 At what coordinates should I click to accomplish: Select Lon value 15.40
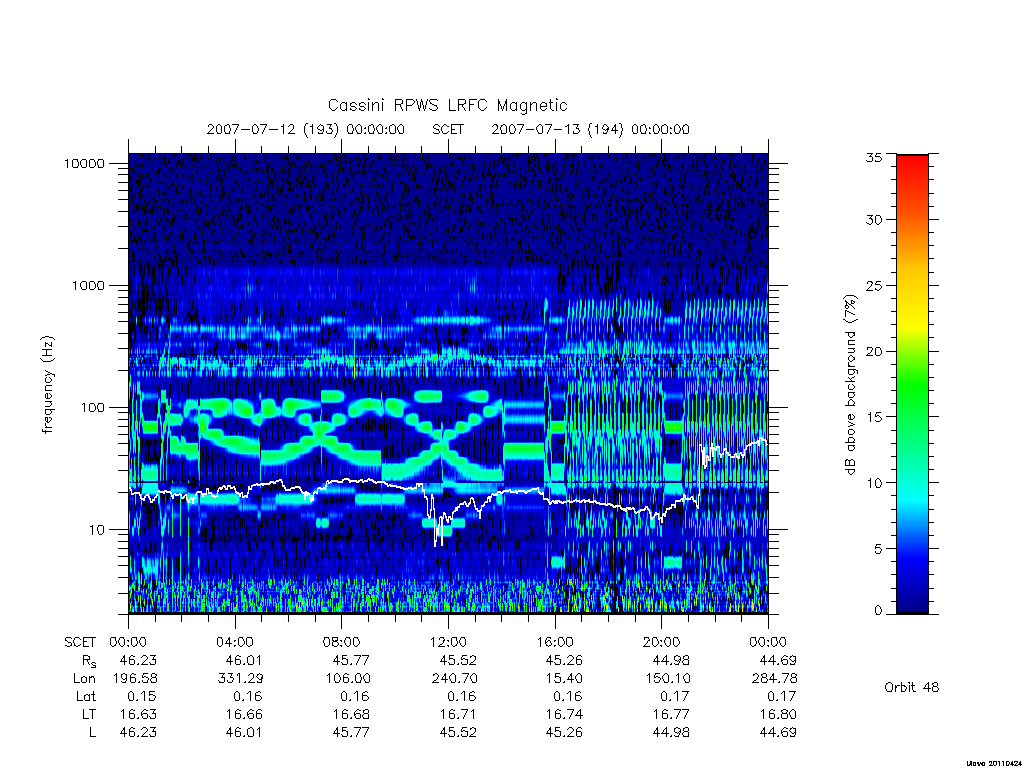coord(564,679)
